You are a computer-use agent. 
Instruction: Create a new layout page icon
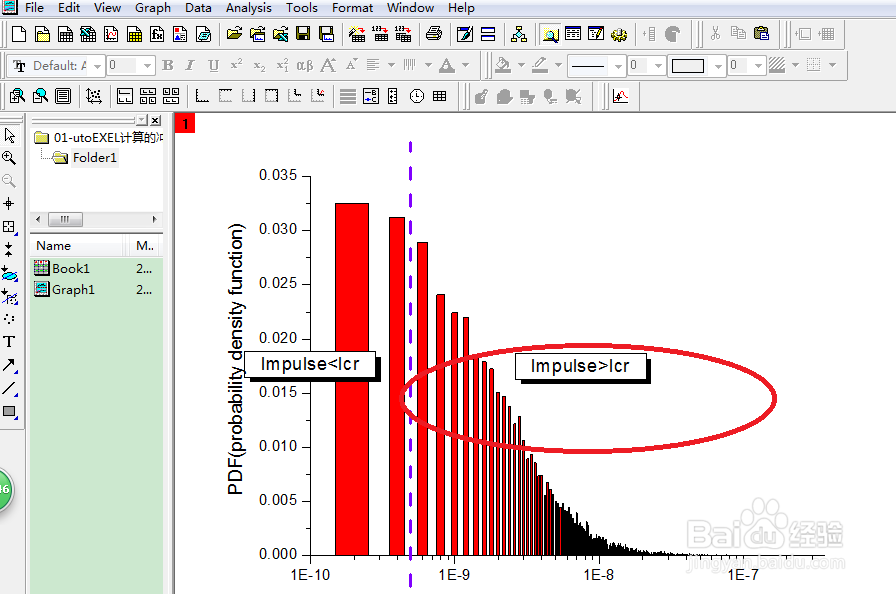pyautogui.click(x=180, y=34)
